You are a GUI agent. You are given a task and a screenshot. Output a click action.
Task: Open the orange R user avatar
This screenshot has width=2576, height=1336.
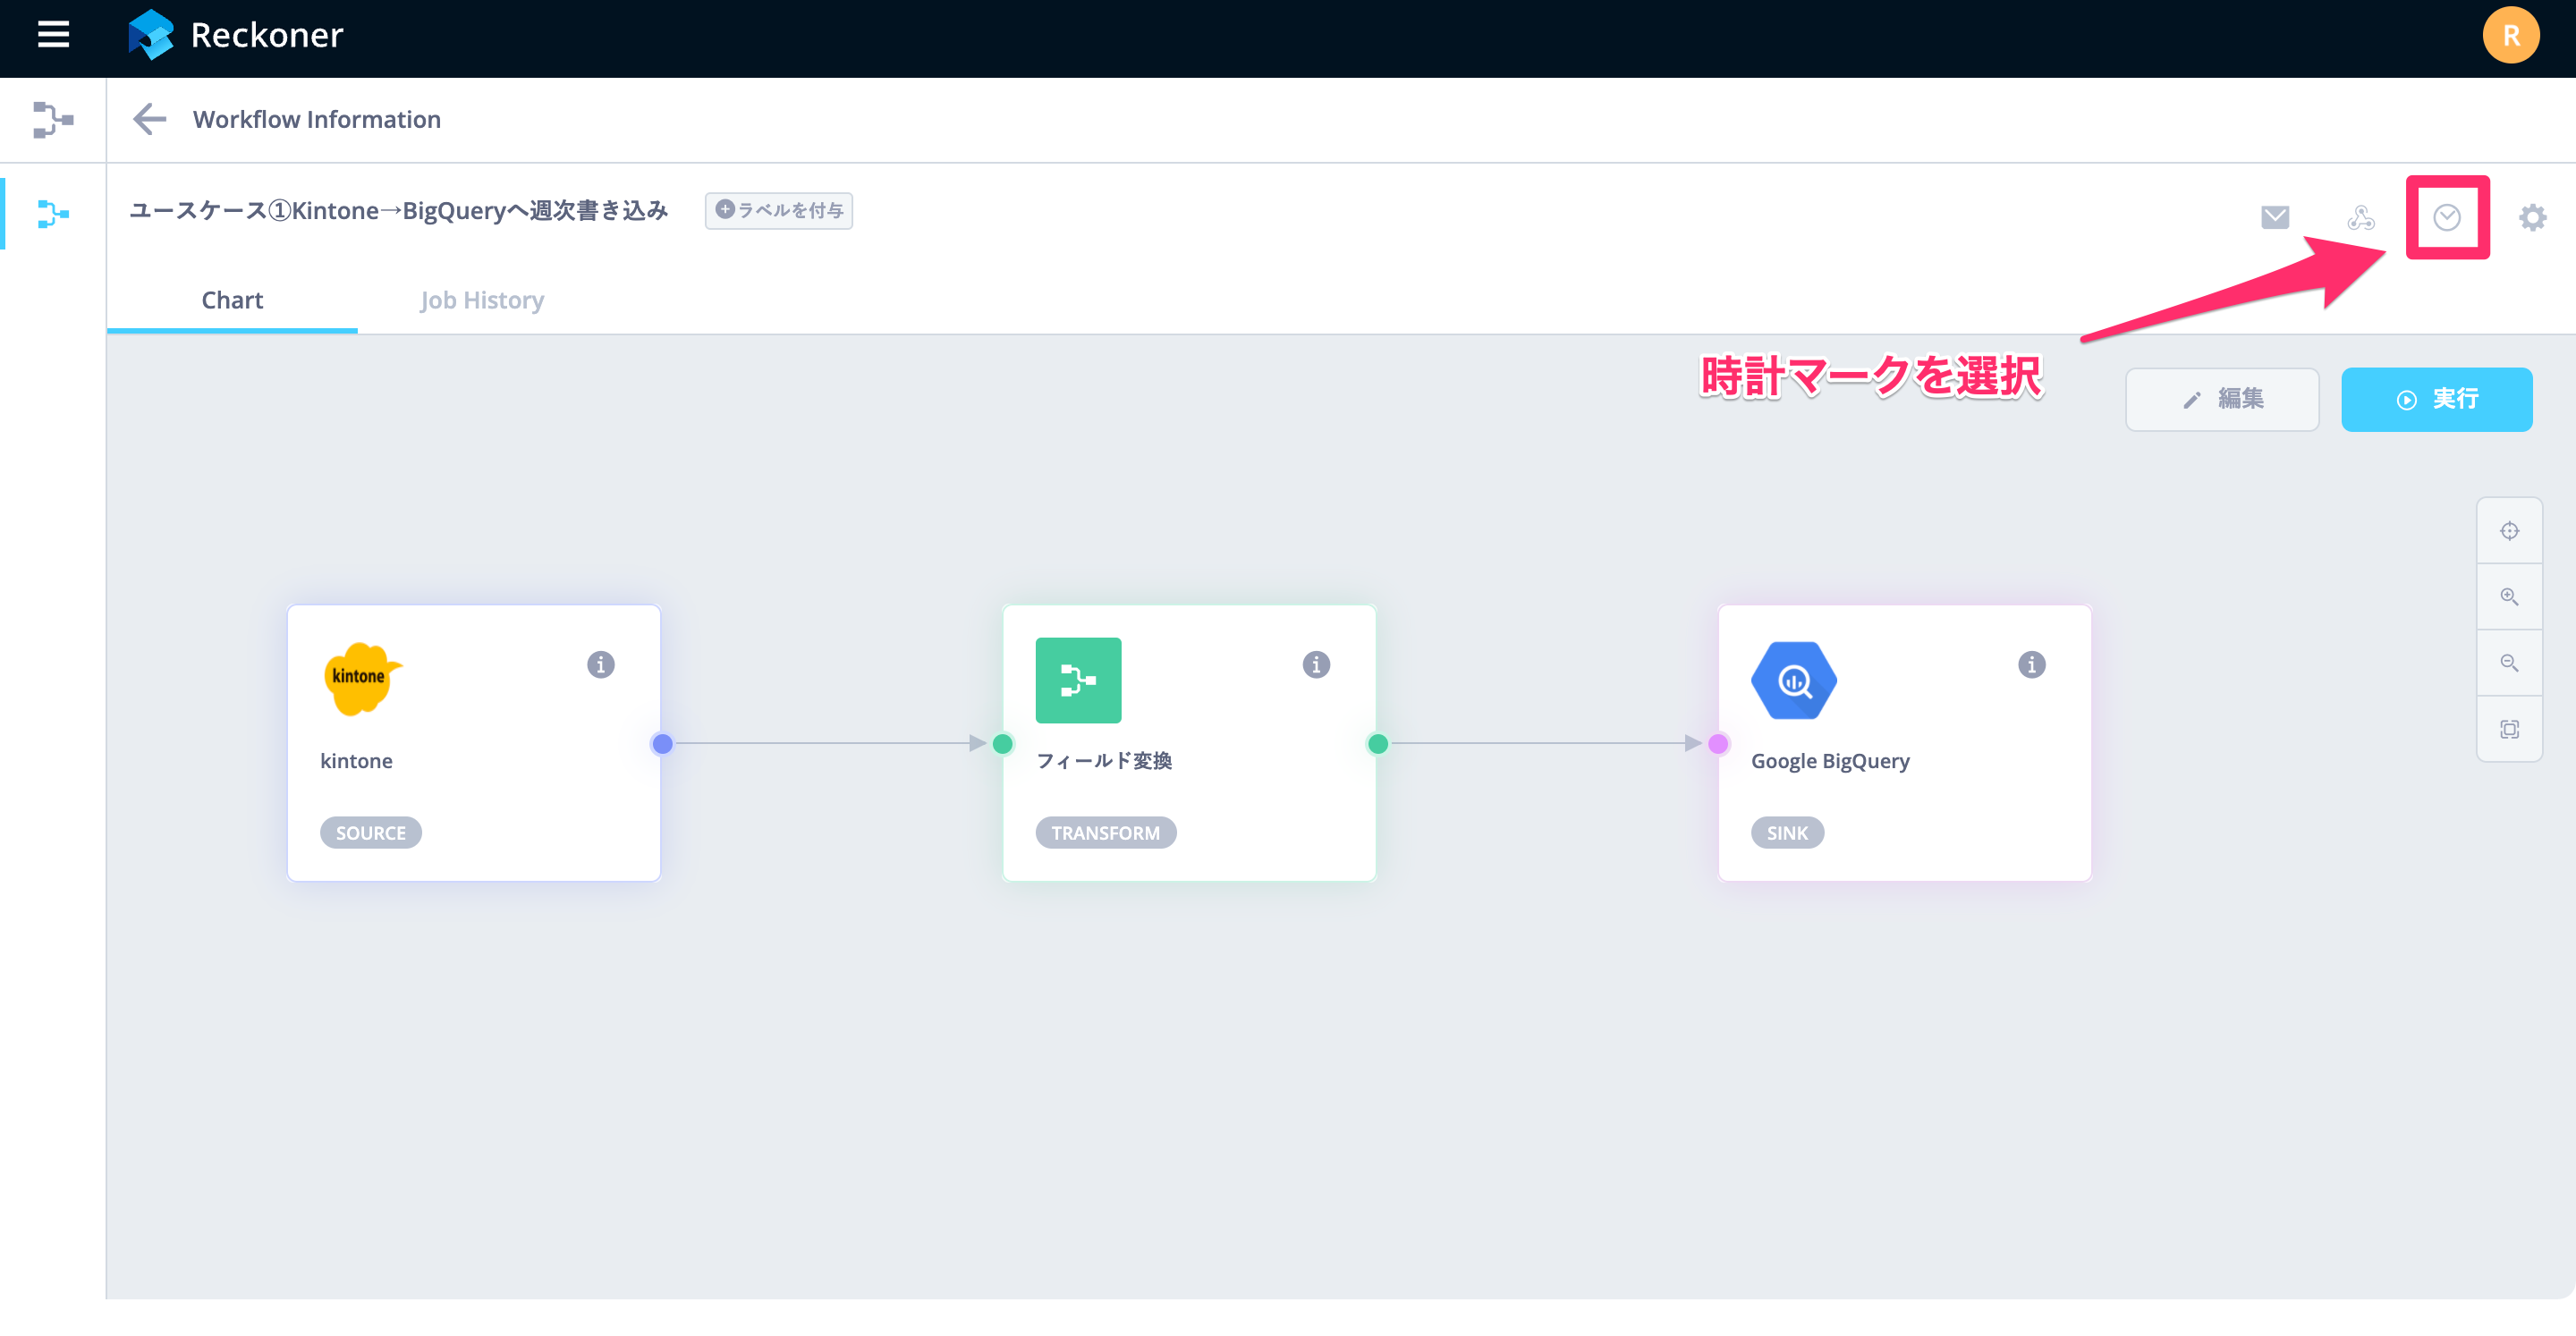click(2510, 36)
